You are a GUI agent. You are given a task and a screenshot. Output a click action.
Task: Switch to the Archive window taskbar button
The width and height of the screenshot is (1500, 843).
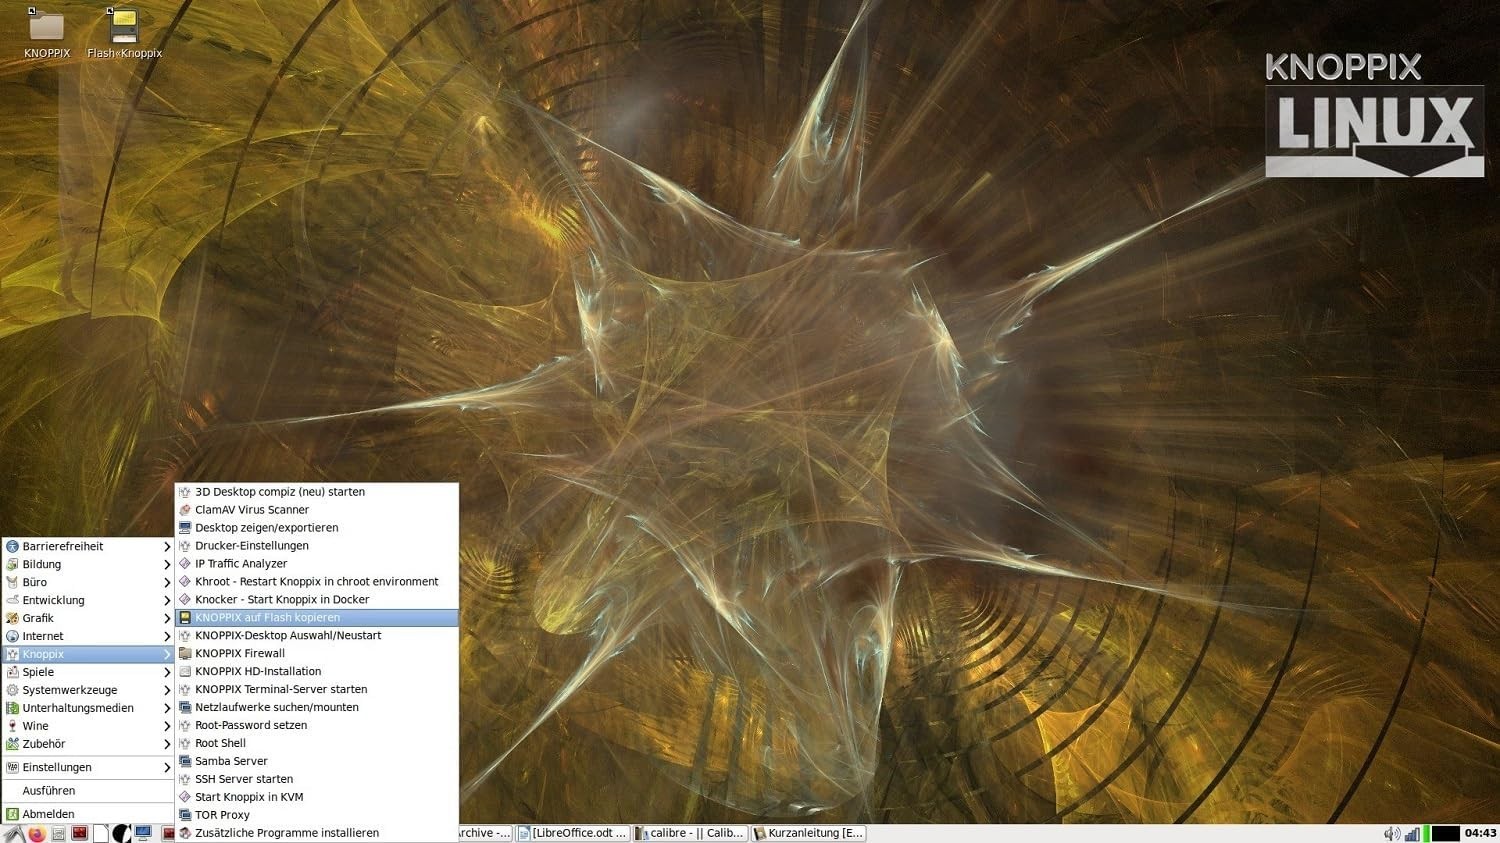pos(486,834)
